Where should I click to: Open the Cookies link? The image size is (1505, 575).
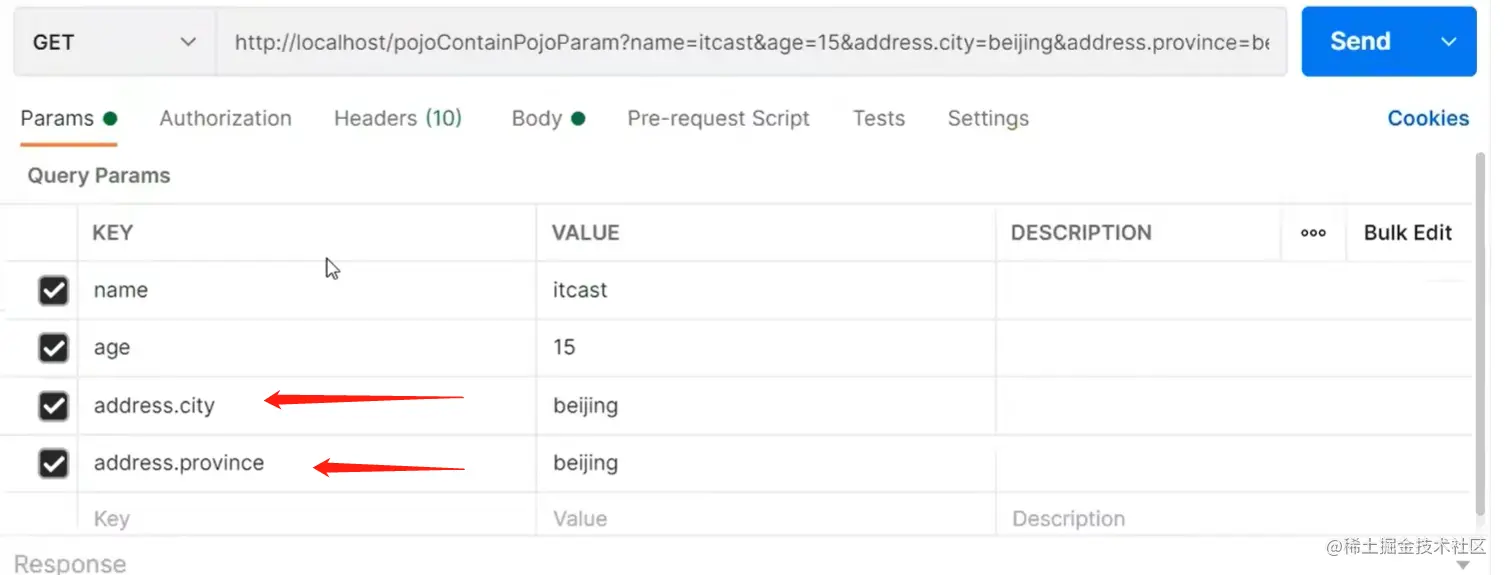click(x=1427, y=118)
